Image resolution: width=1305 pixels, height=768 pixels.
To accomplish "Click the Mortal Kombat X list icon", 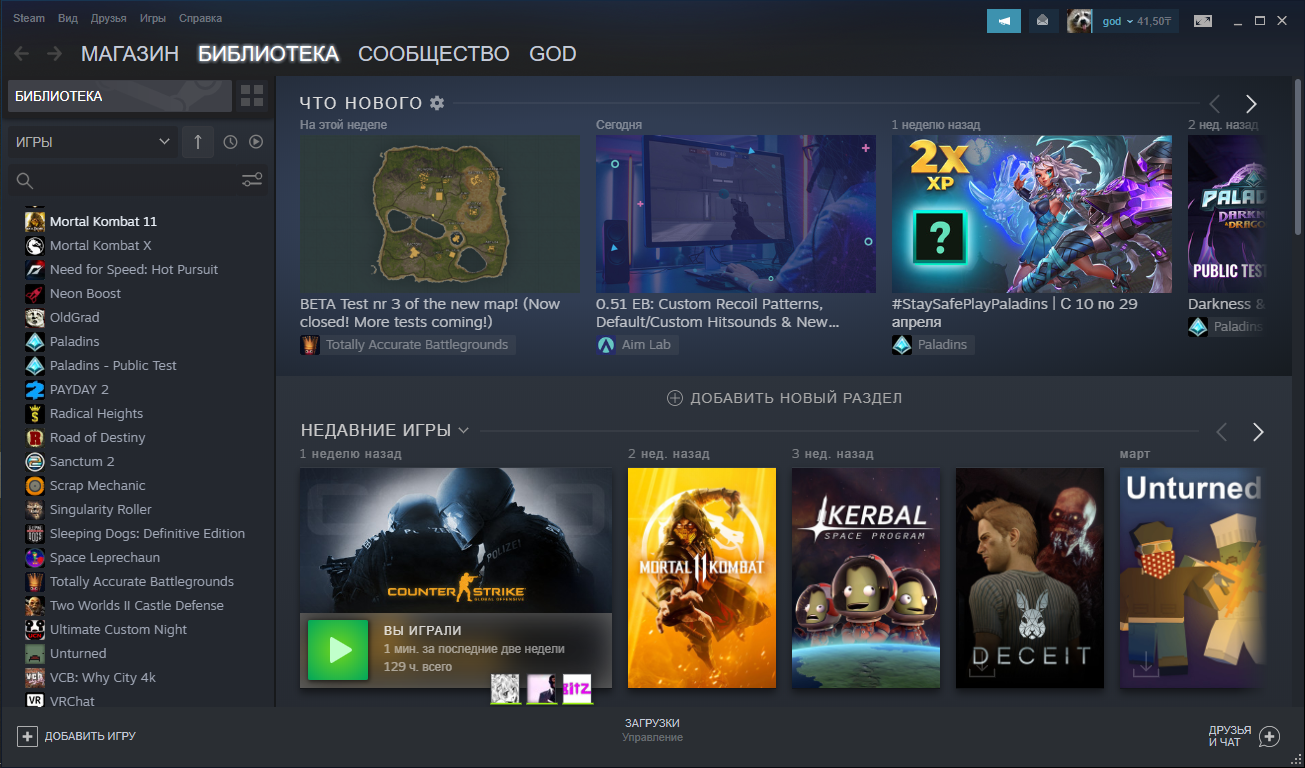I will pyautogui.click(x=35, y=245).
